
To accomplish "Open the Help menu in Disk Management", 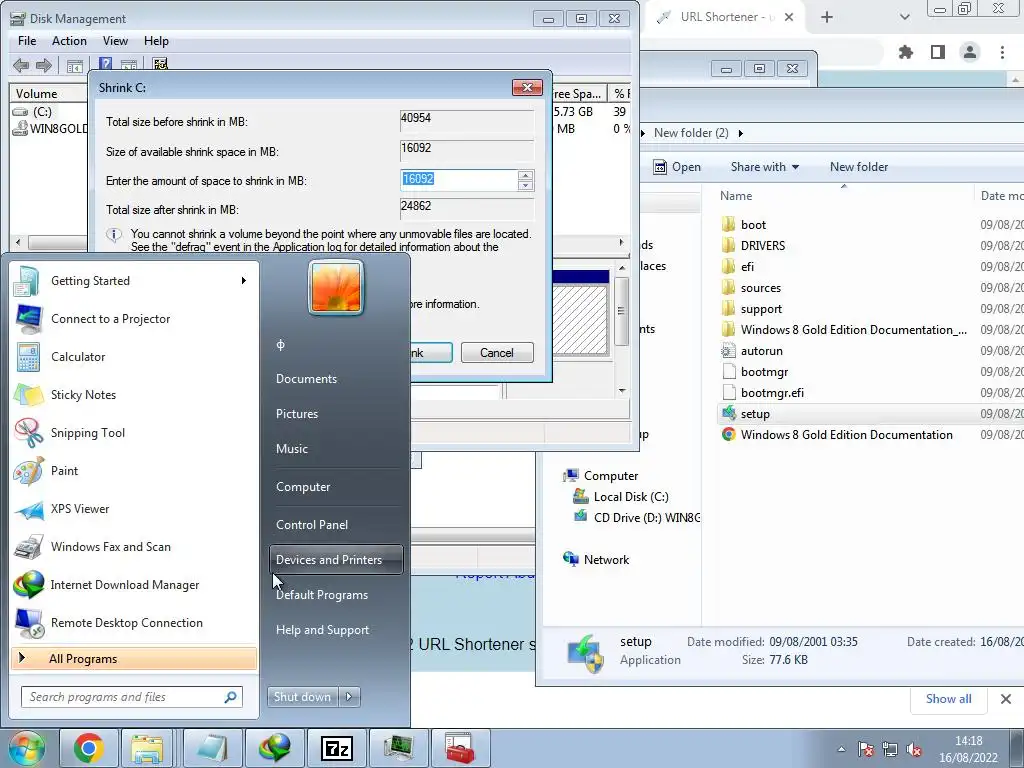I will click(x=156, y=40).
